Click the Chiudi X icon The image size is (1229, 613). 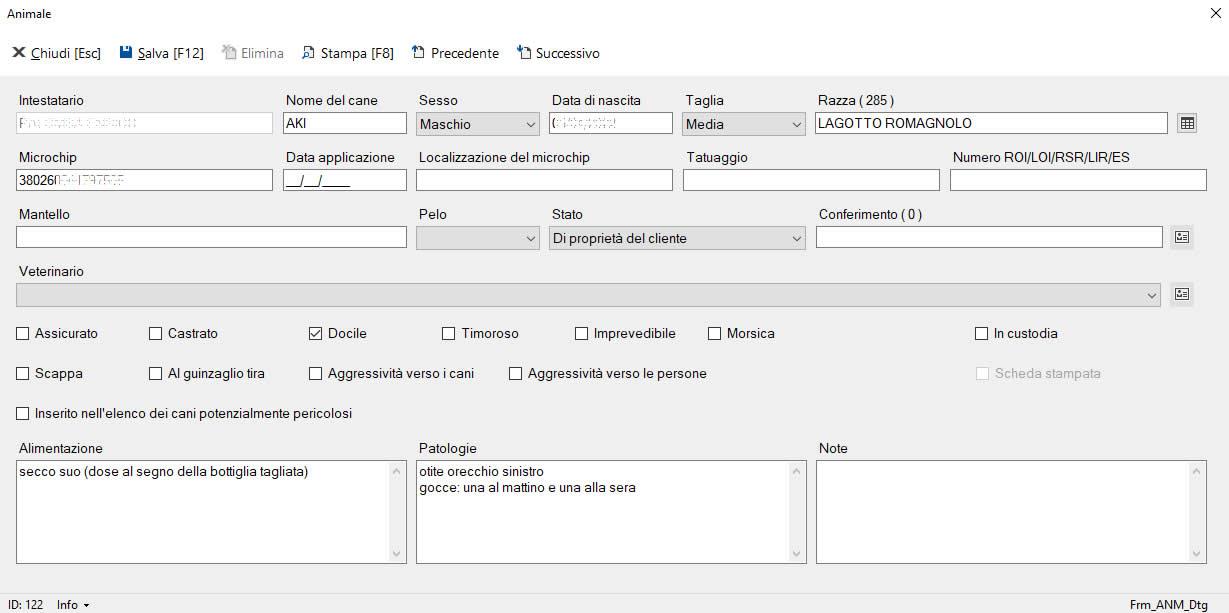18,53
